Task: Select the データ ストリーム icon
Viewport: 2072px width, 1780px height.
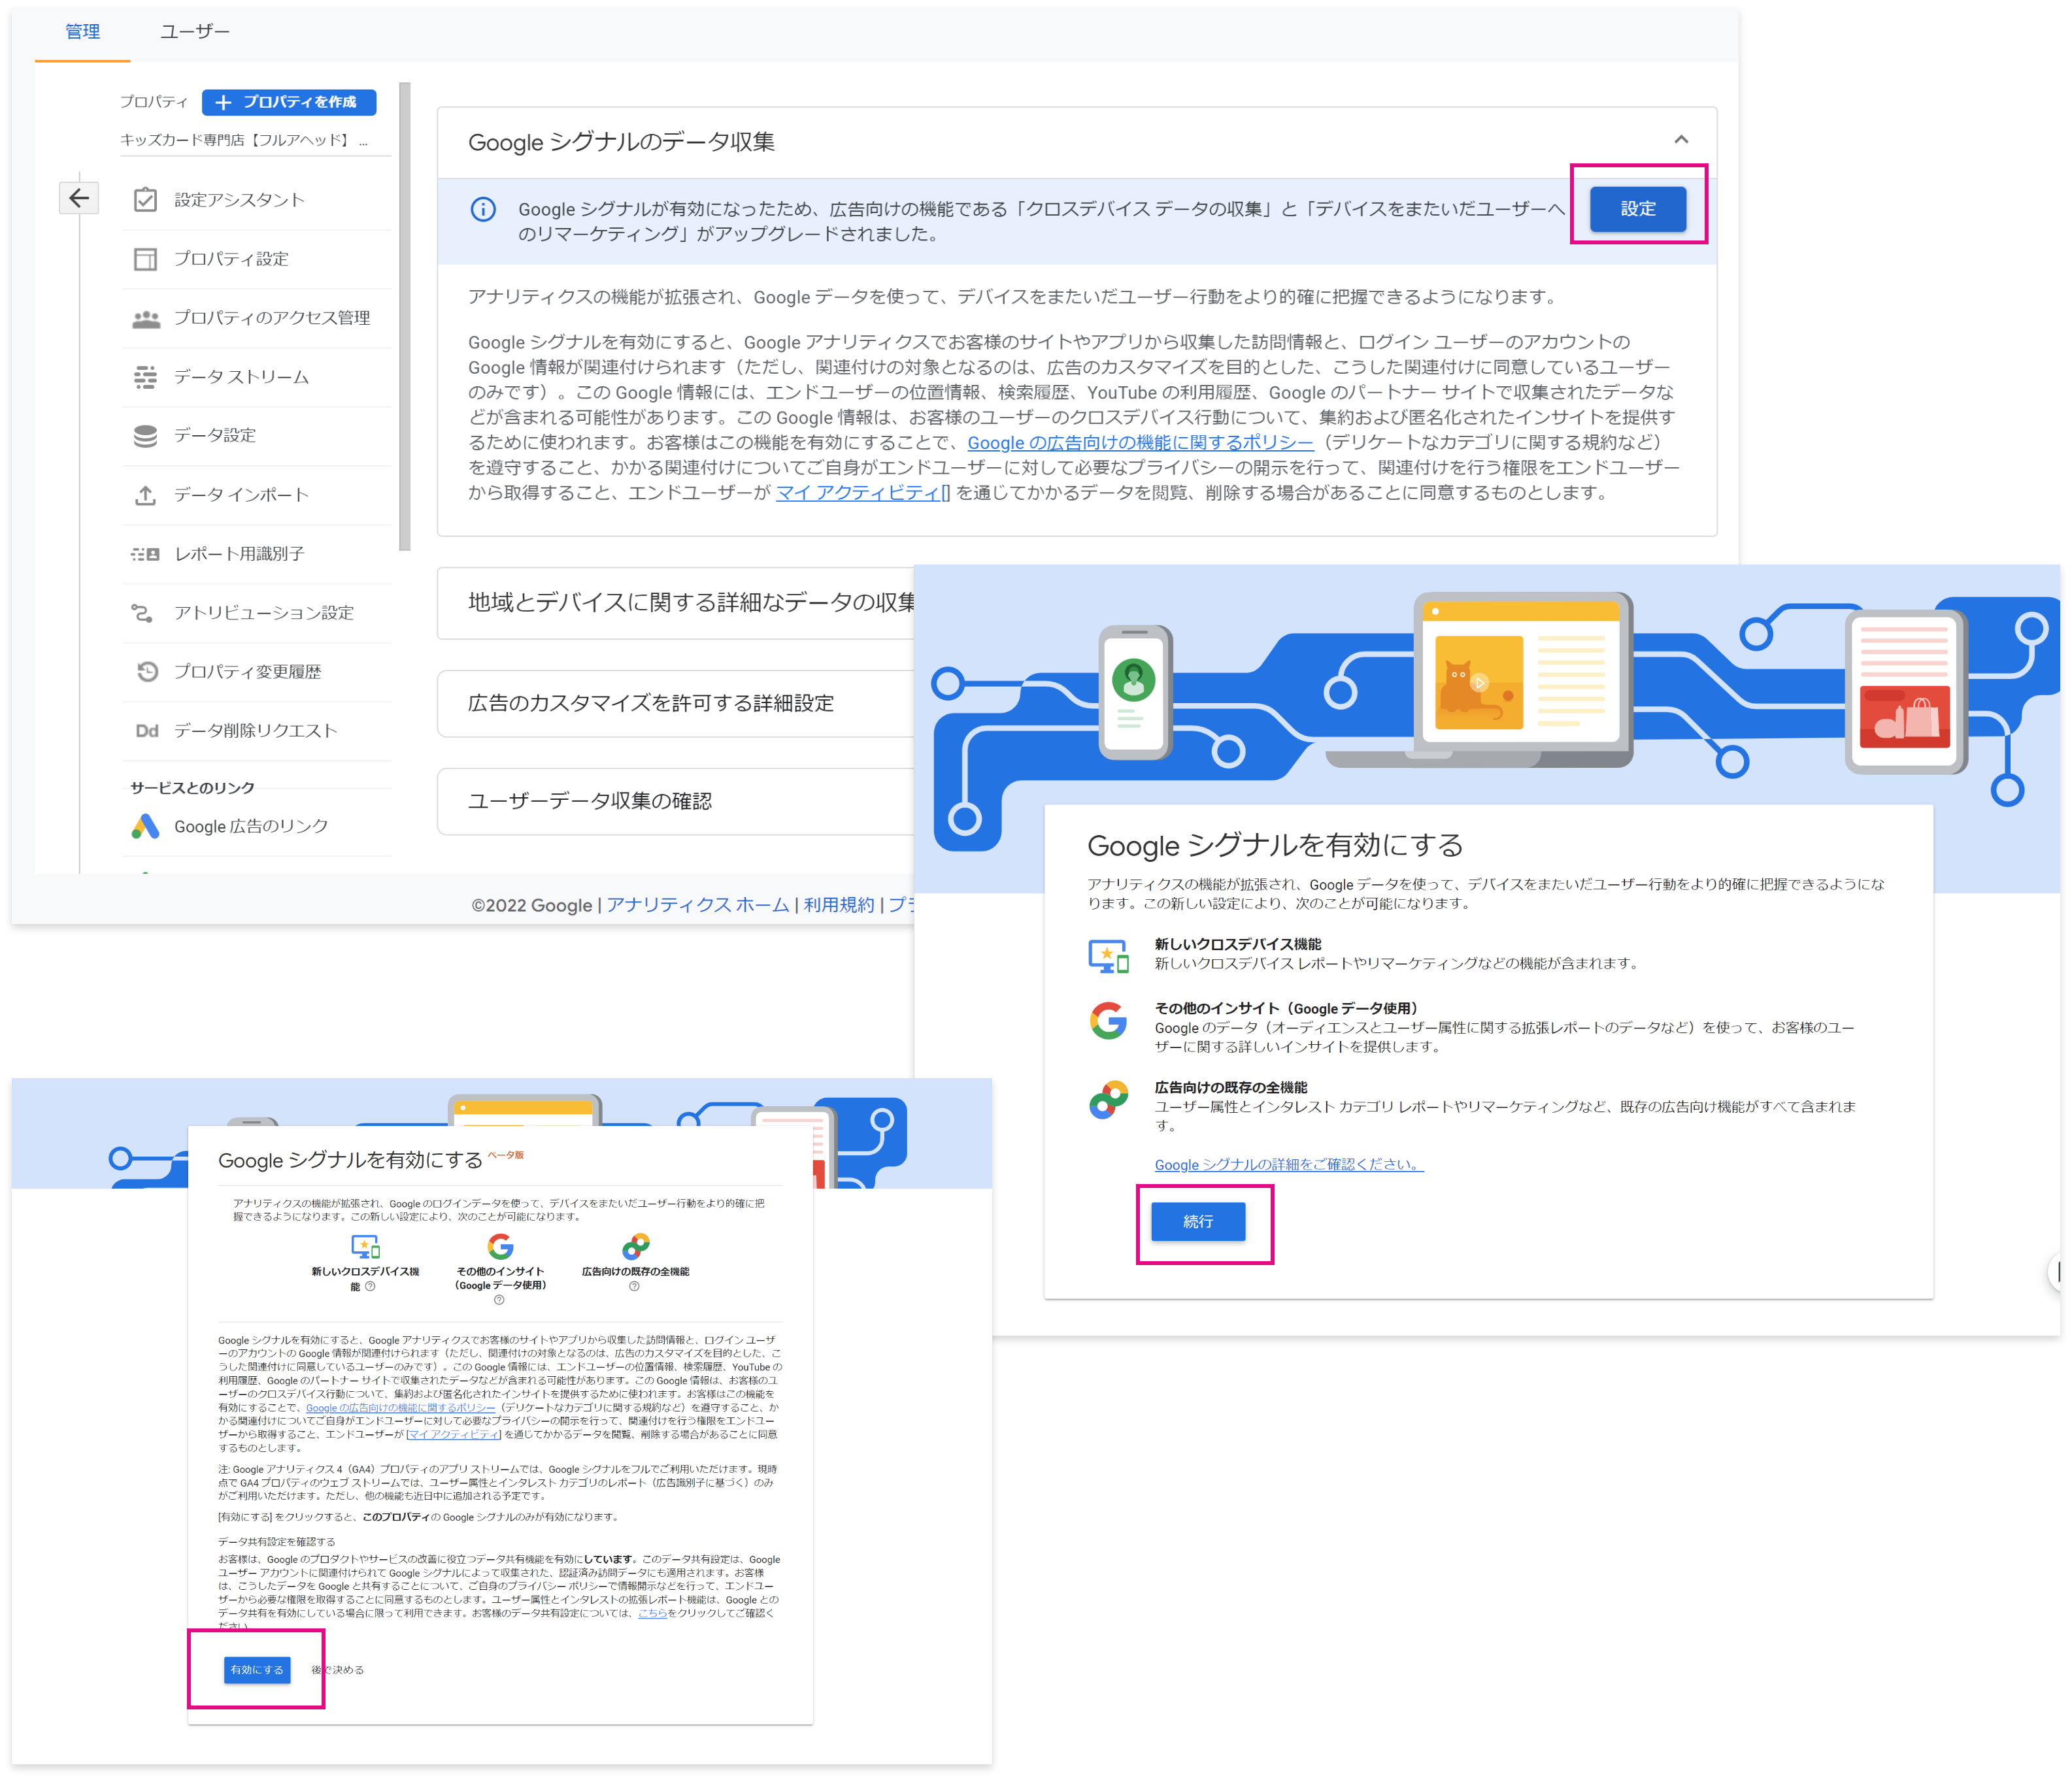Action: click(x=145, y=377)
